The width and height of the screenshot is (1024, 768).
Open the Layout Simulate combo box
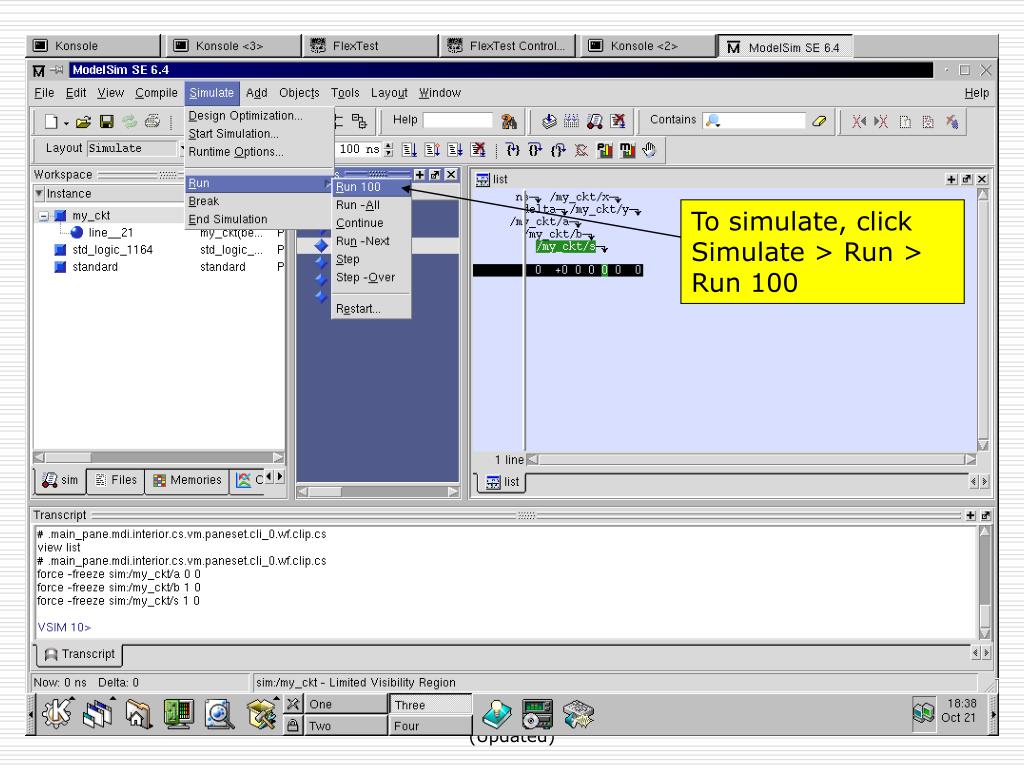136,148
